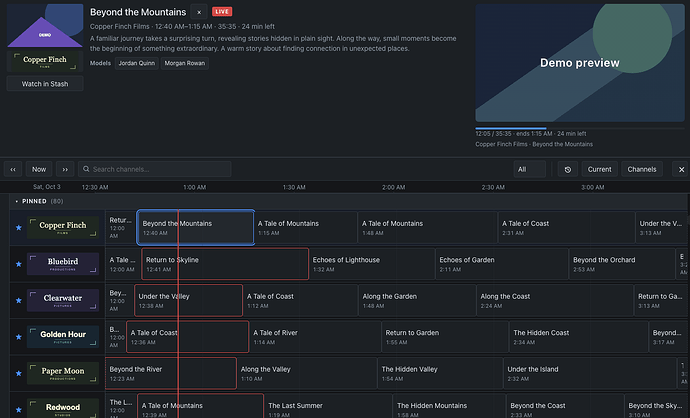Toggle pin star for Paper Moon channel
Screen dimensions: 690x418
(x=18, y=374)
